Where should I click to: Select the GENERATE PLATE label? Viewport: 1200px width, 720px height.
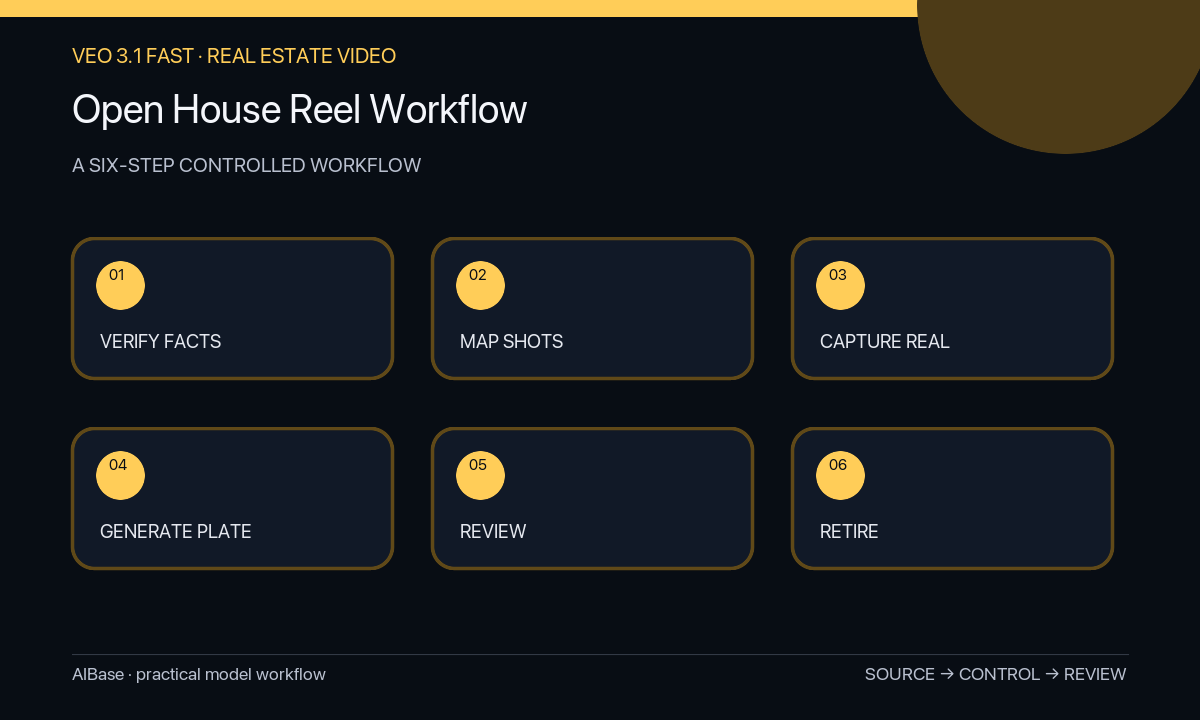point(175,531)
